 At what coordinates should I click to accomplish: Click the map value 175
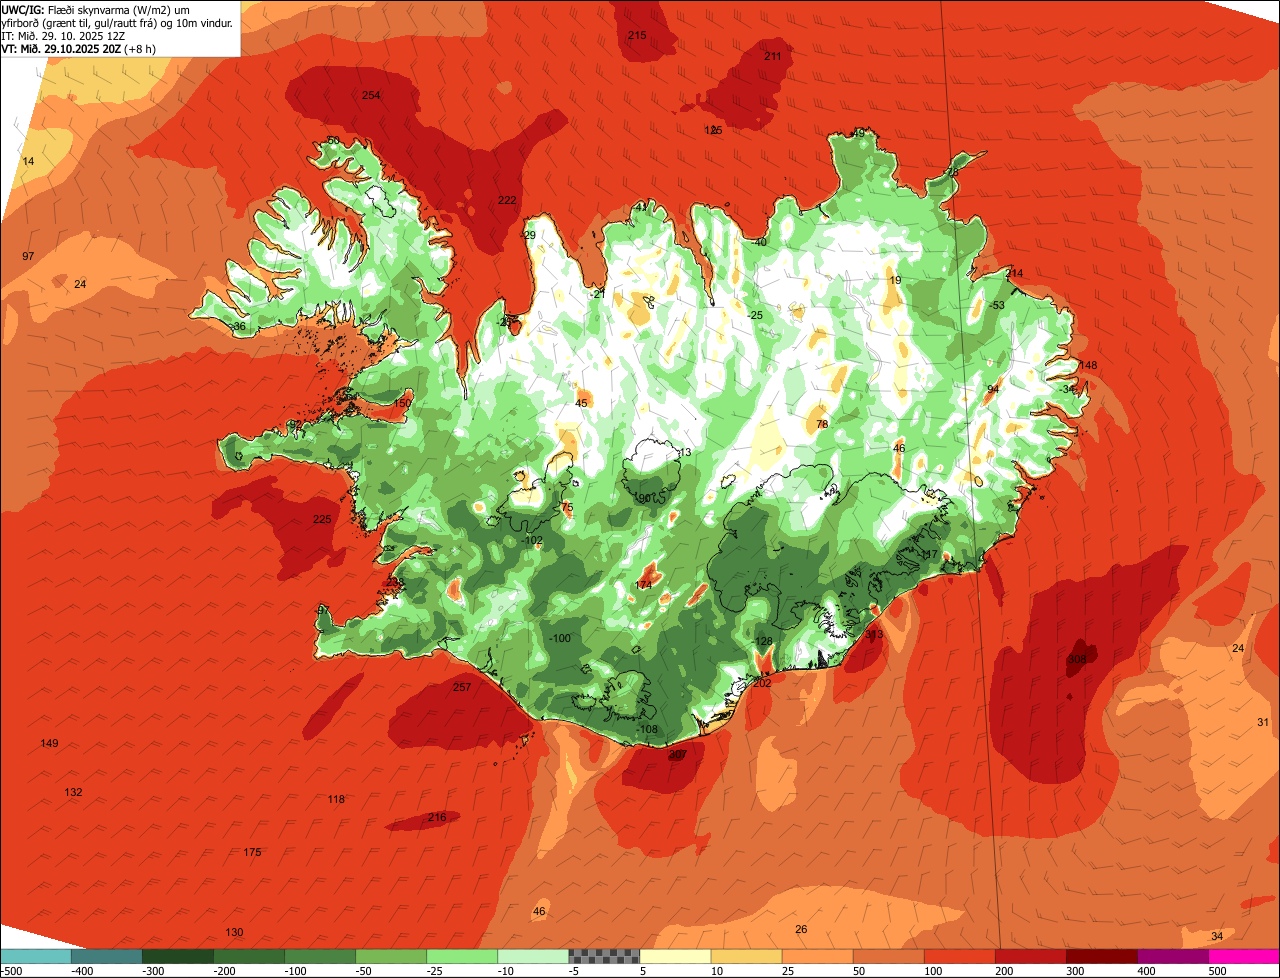pyautogui.click(x=252, y=853)
